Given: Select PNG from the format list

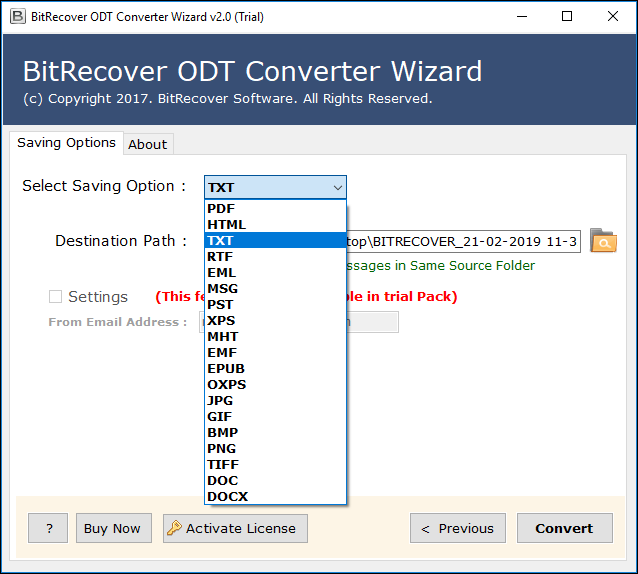Looking at the screenshot, I should click(x=275, y=448).
